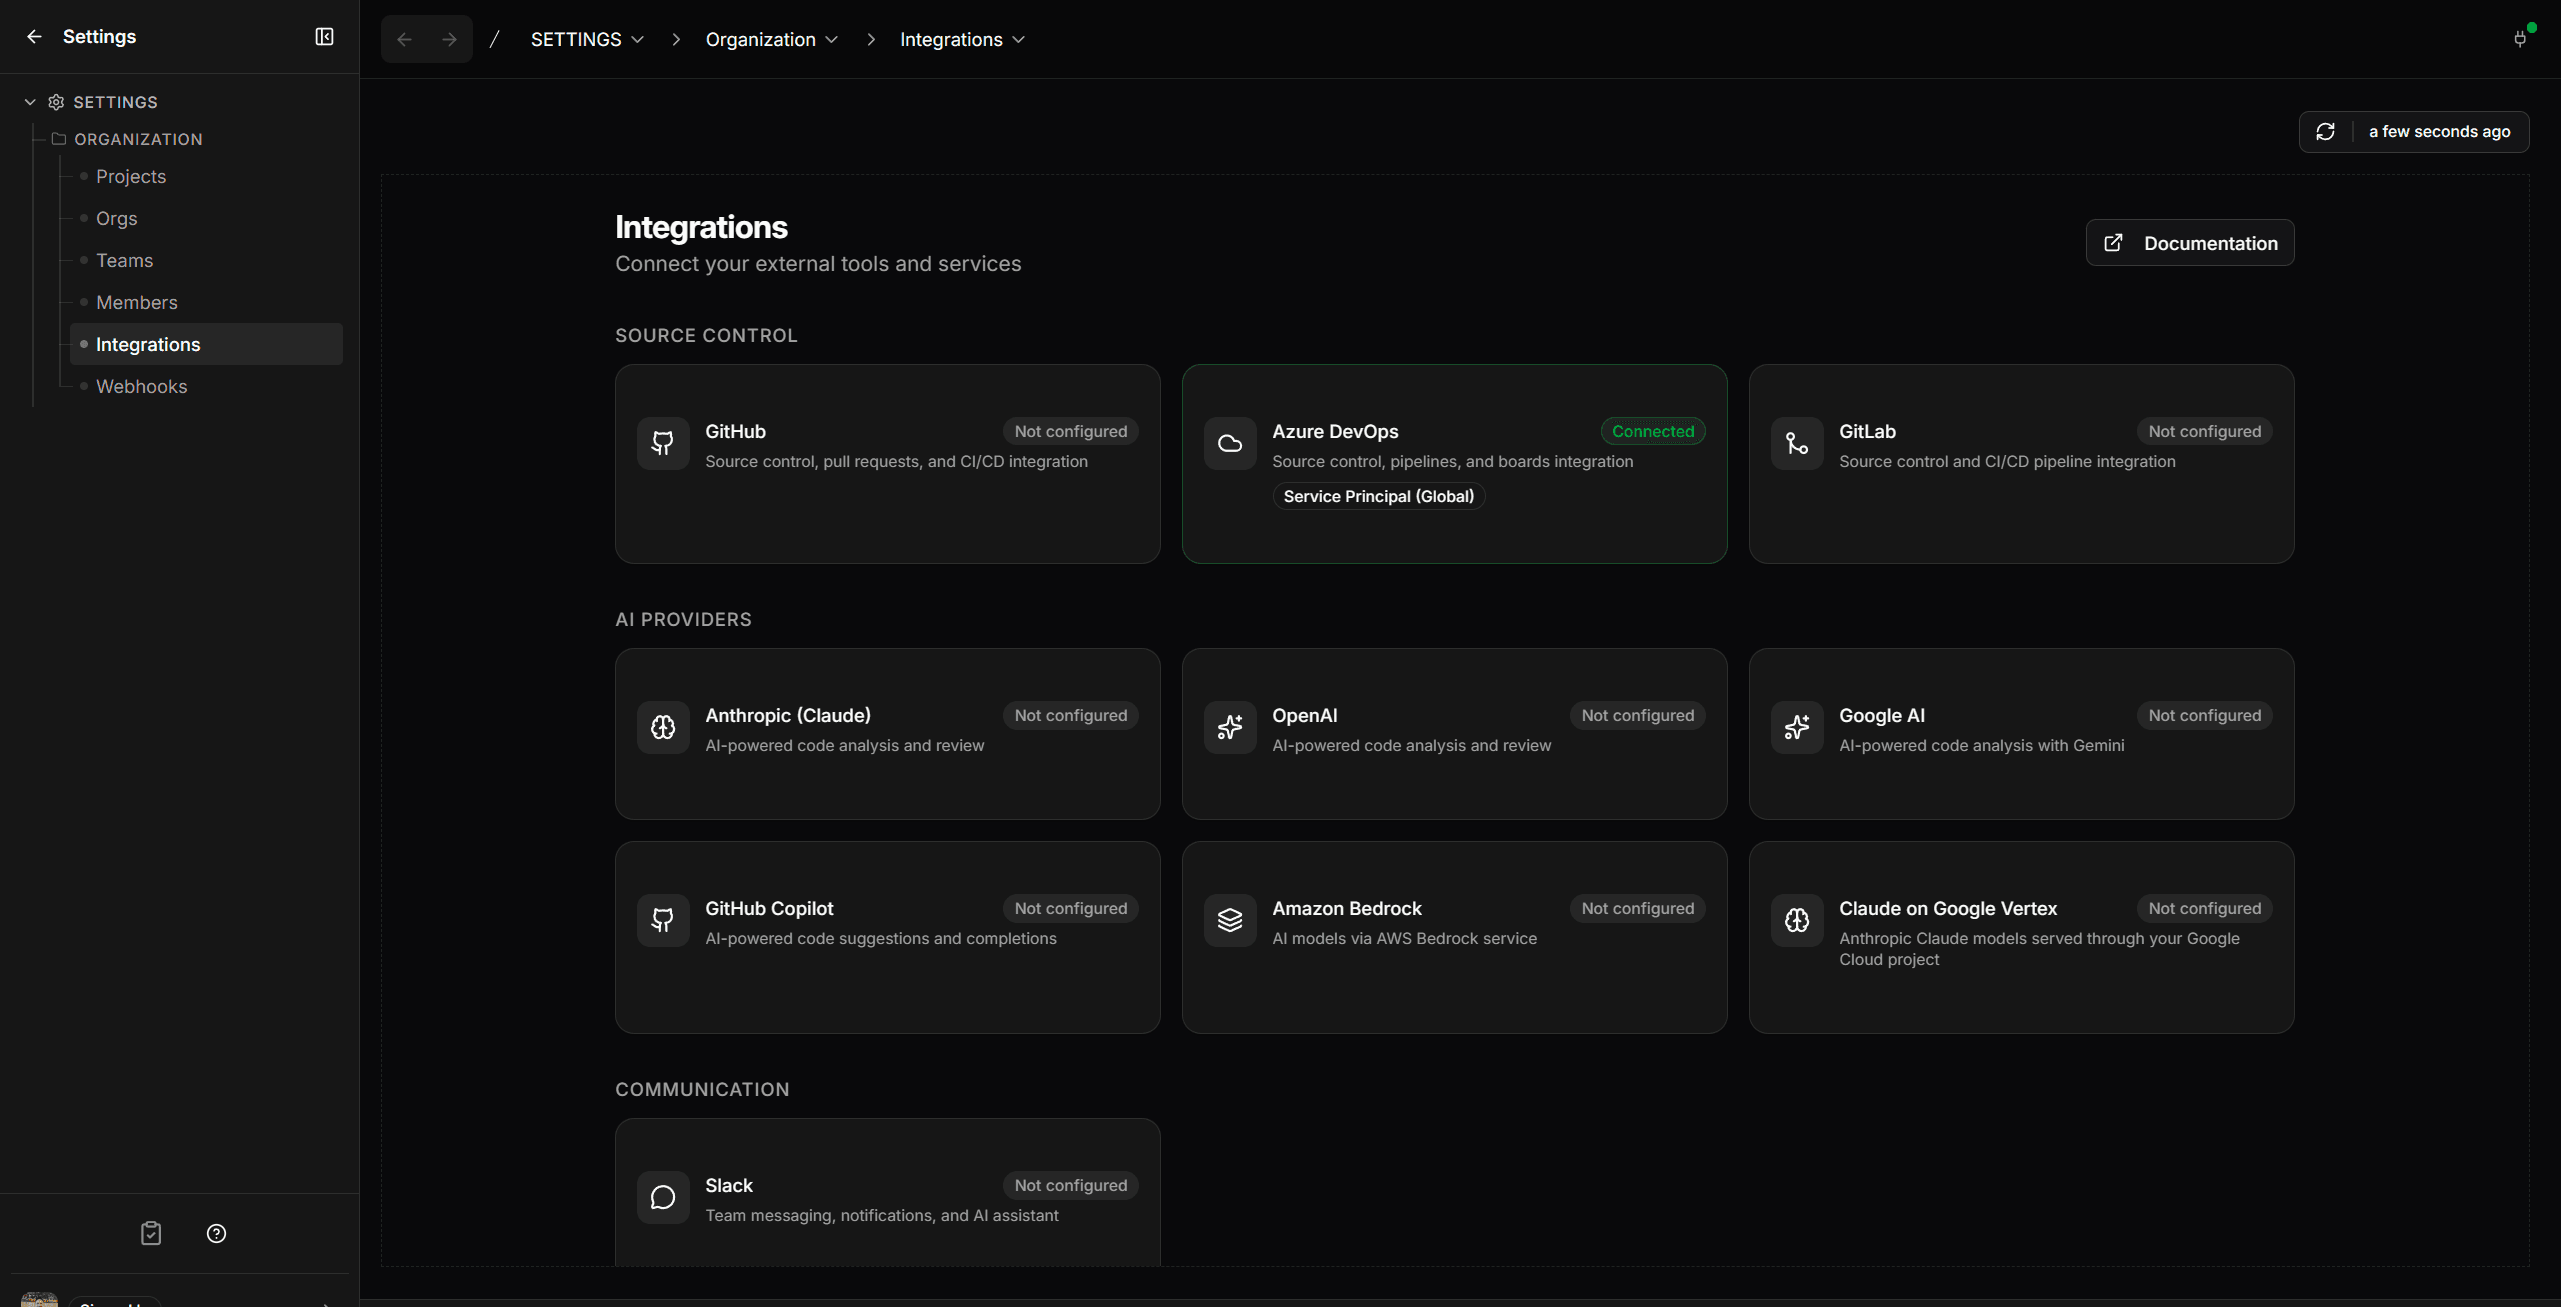Image resolution: width=2561 pixels, height=1307 pixels.
Task: Click the GitLab branch icon
Action: [1797, 443]
